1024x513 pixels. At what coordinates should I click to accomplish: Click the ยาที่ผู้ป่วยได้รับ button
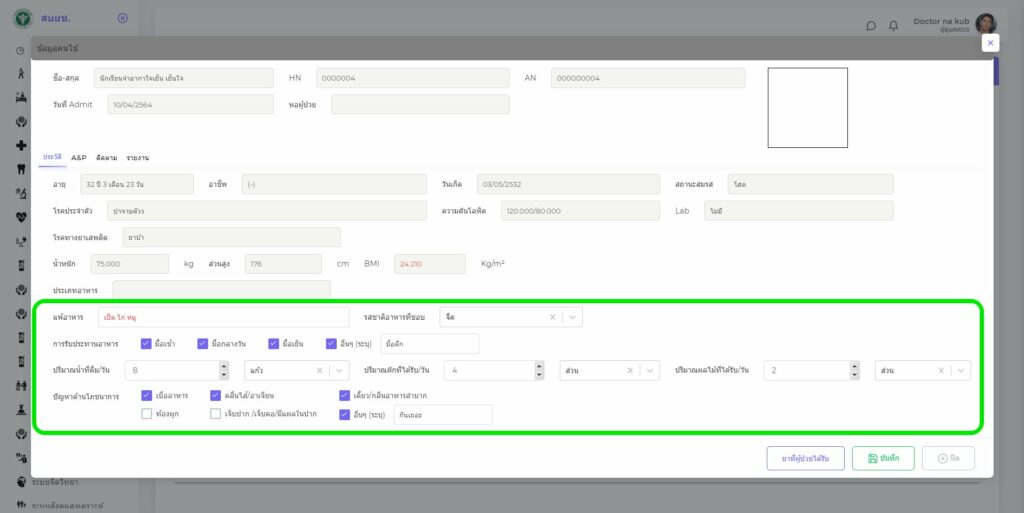pyautogui.click(x=805, y=458)
